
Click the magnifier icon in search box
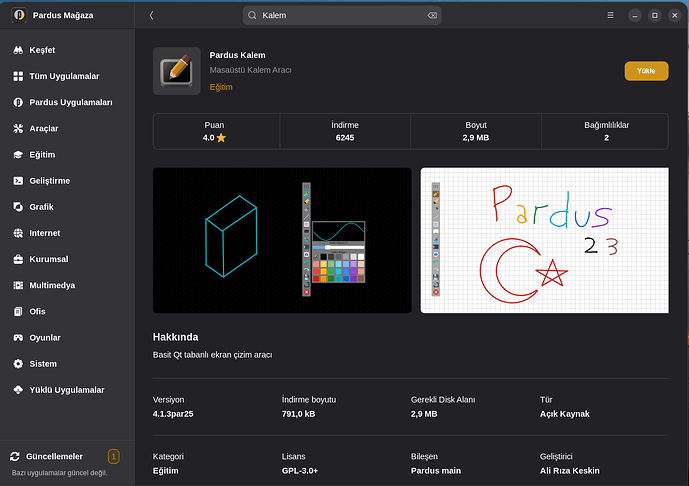click(252, 15)
